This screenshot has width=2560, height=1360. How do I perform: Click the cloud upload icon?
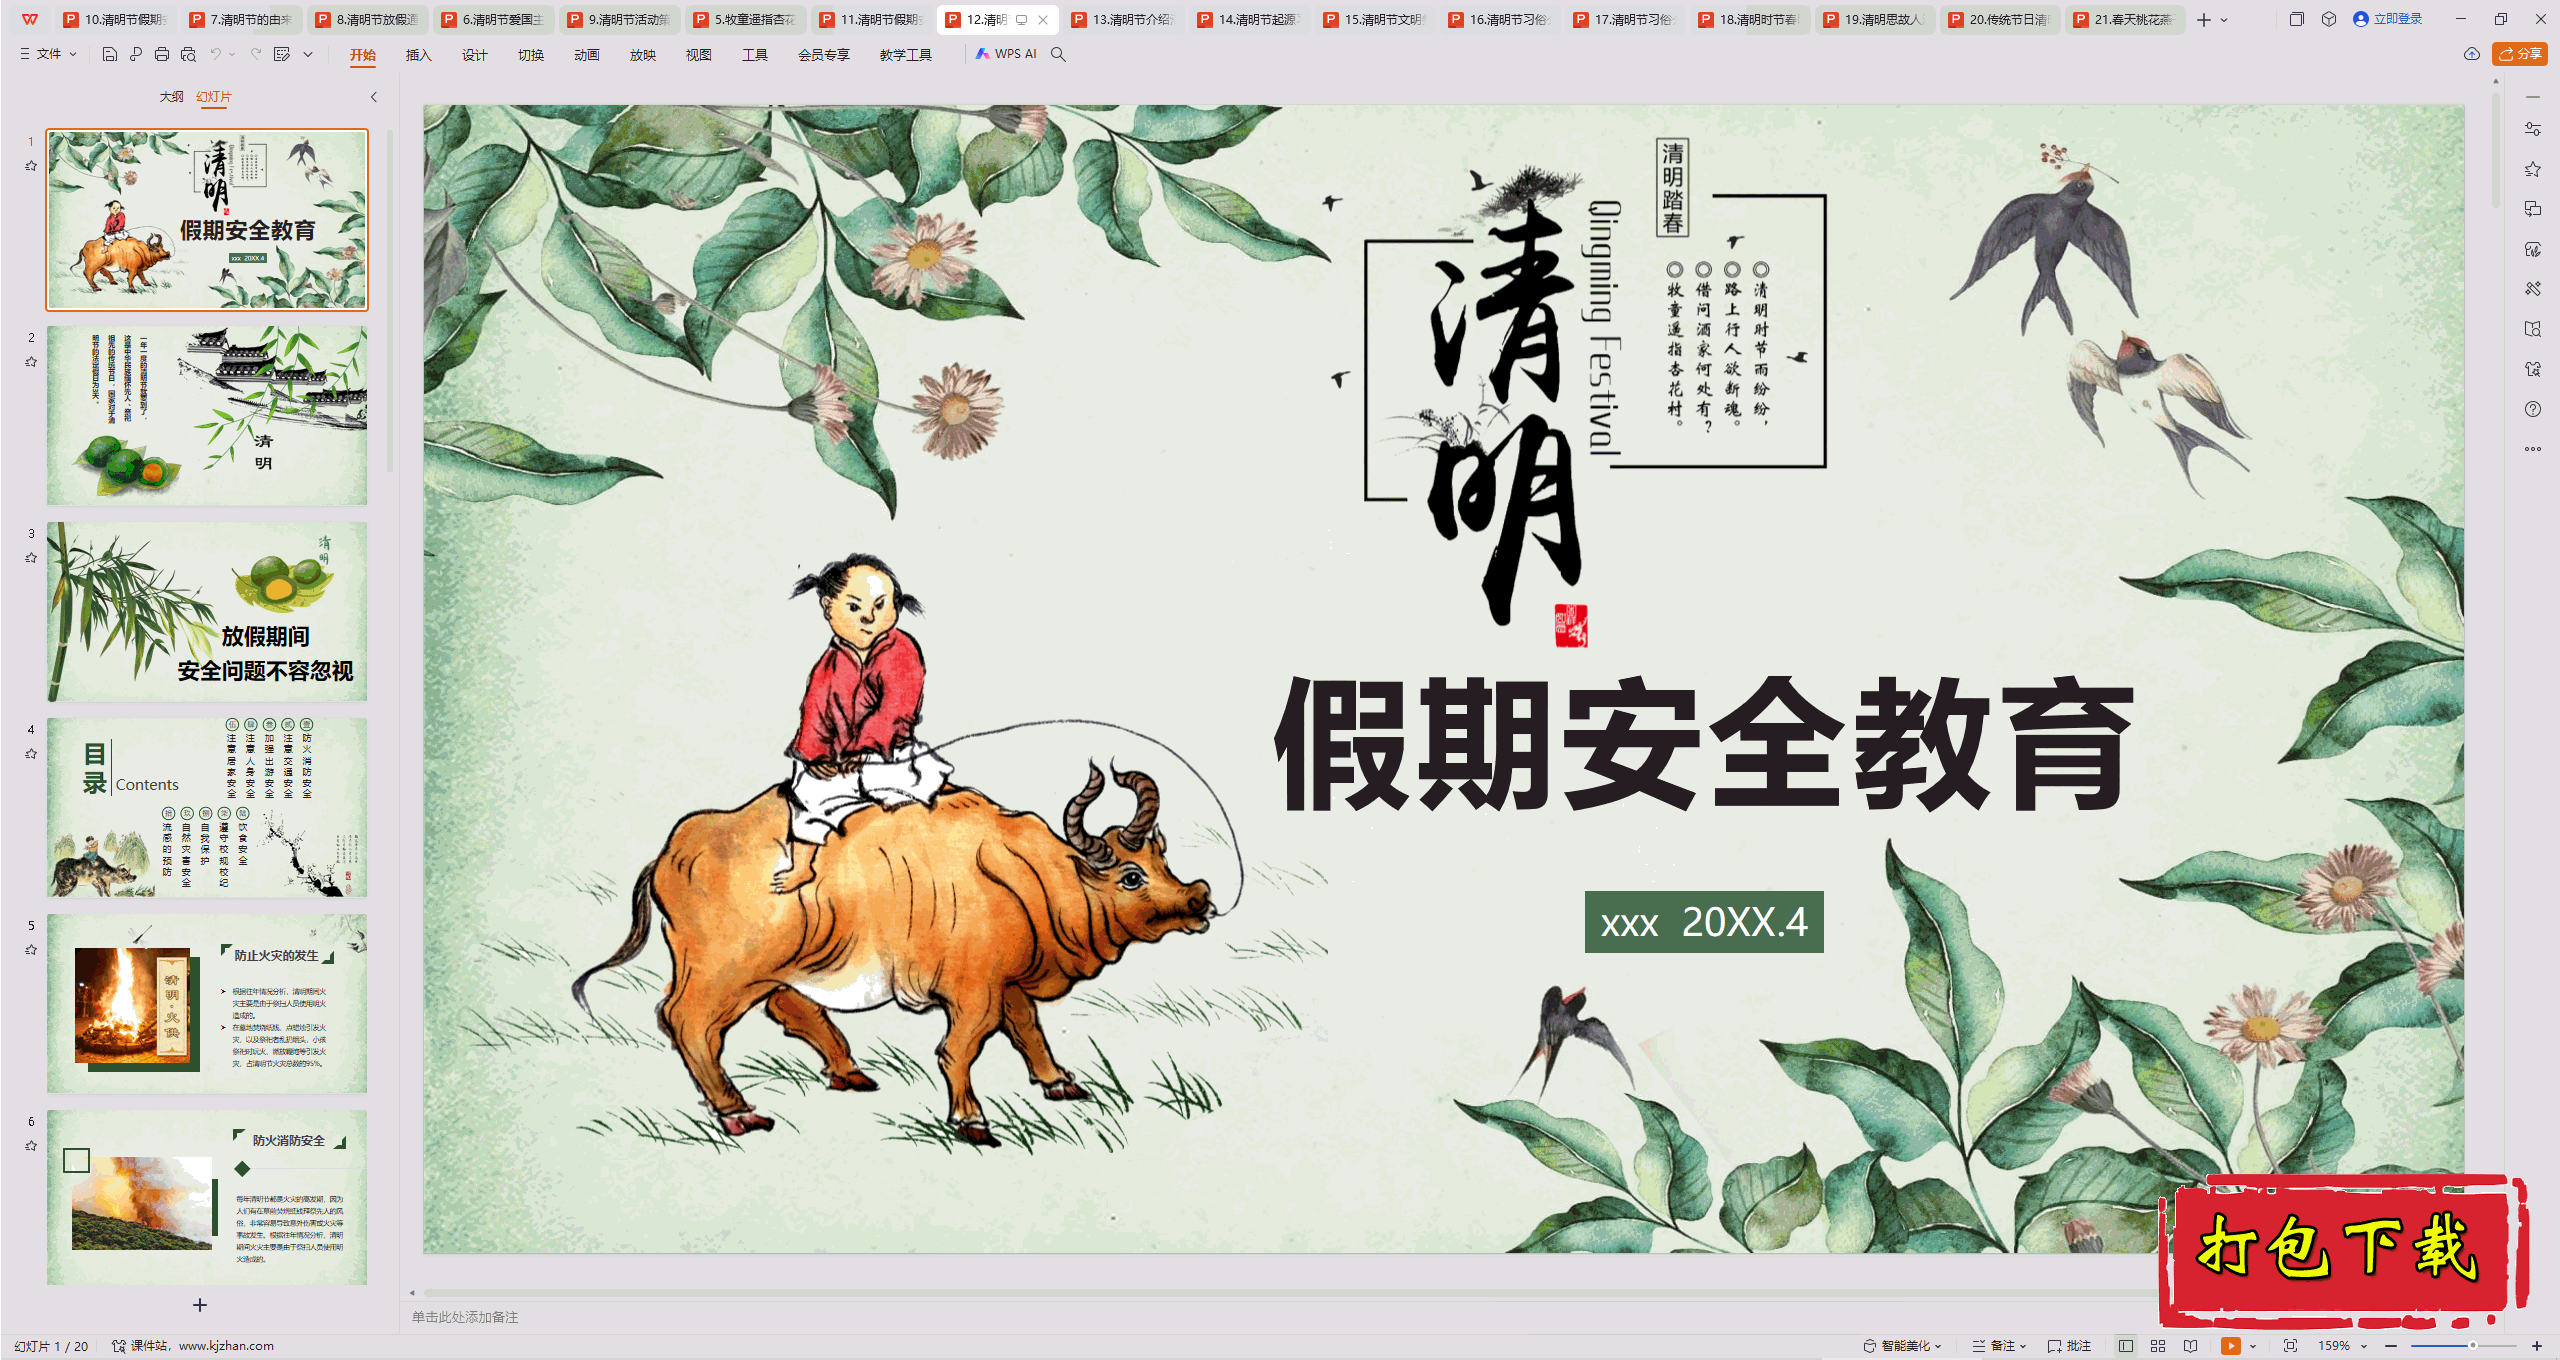(x=2472, y=54)
